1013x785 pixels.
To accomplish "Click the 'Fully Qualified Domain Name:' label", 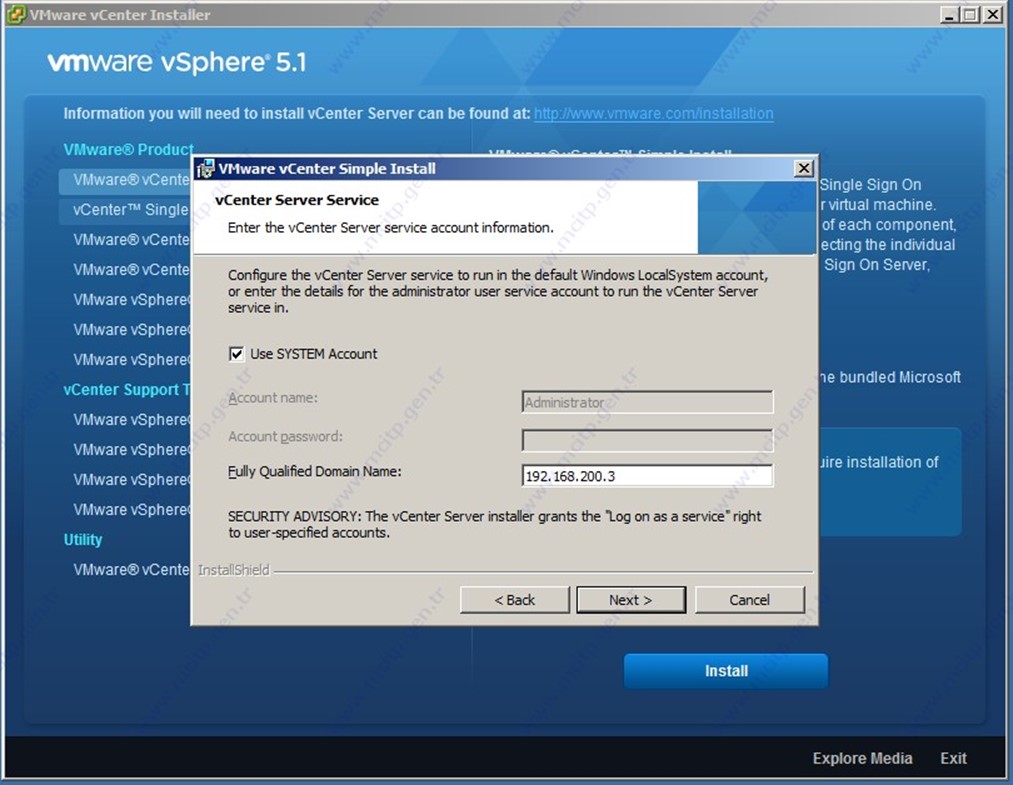I will point(315,472).
